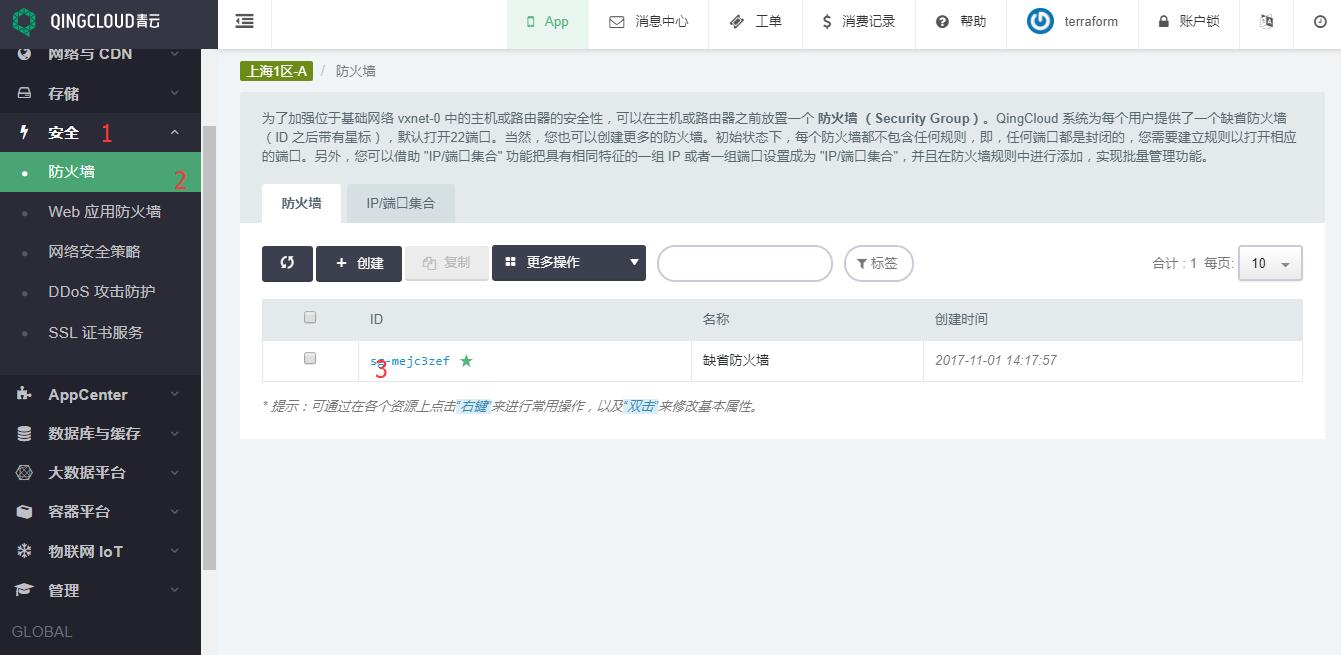Check the 缺省防火墙 row checkbox
Viewport: 1341px width, 655px height.
(x=310, y=358)
